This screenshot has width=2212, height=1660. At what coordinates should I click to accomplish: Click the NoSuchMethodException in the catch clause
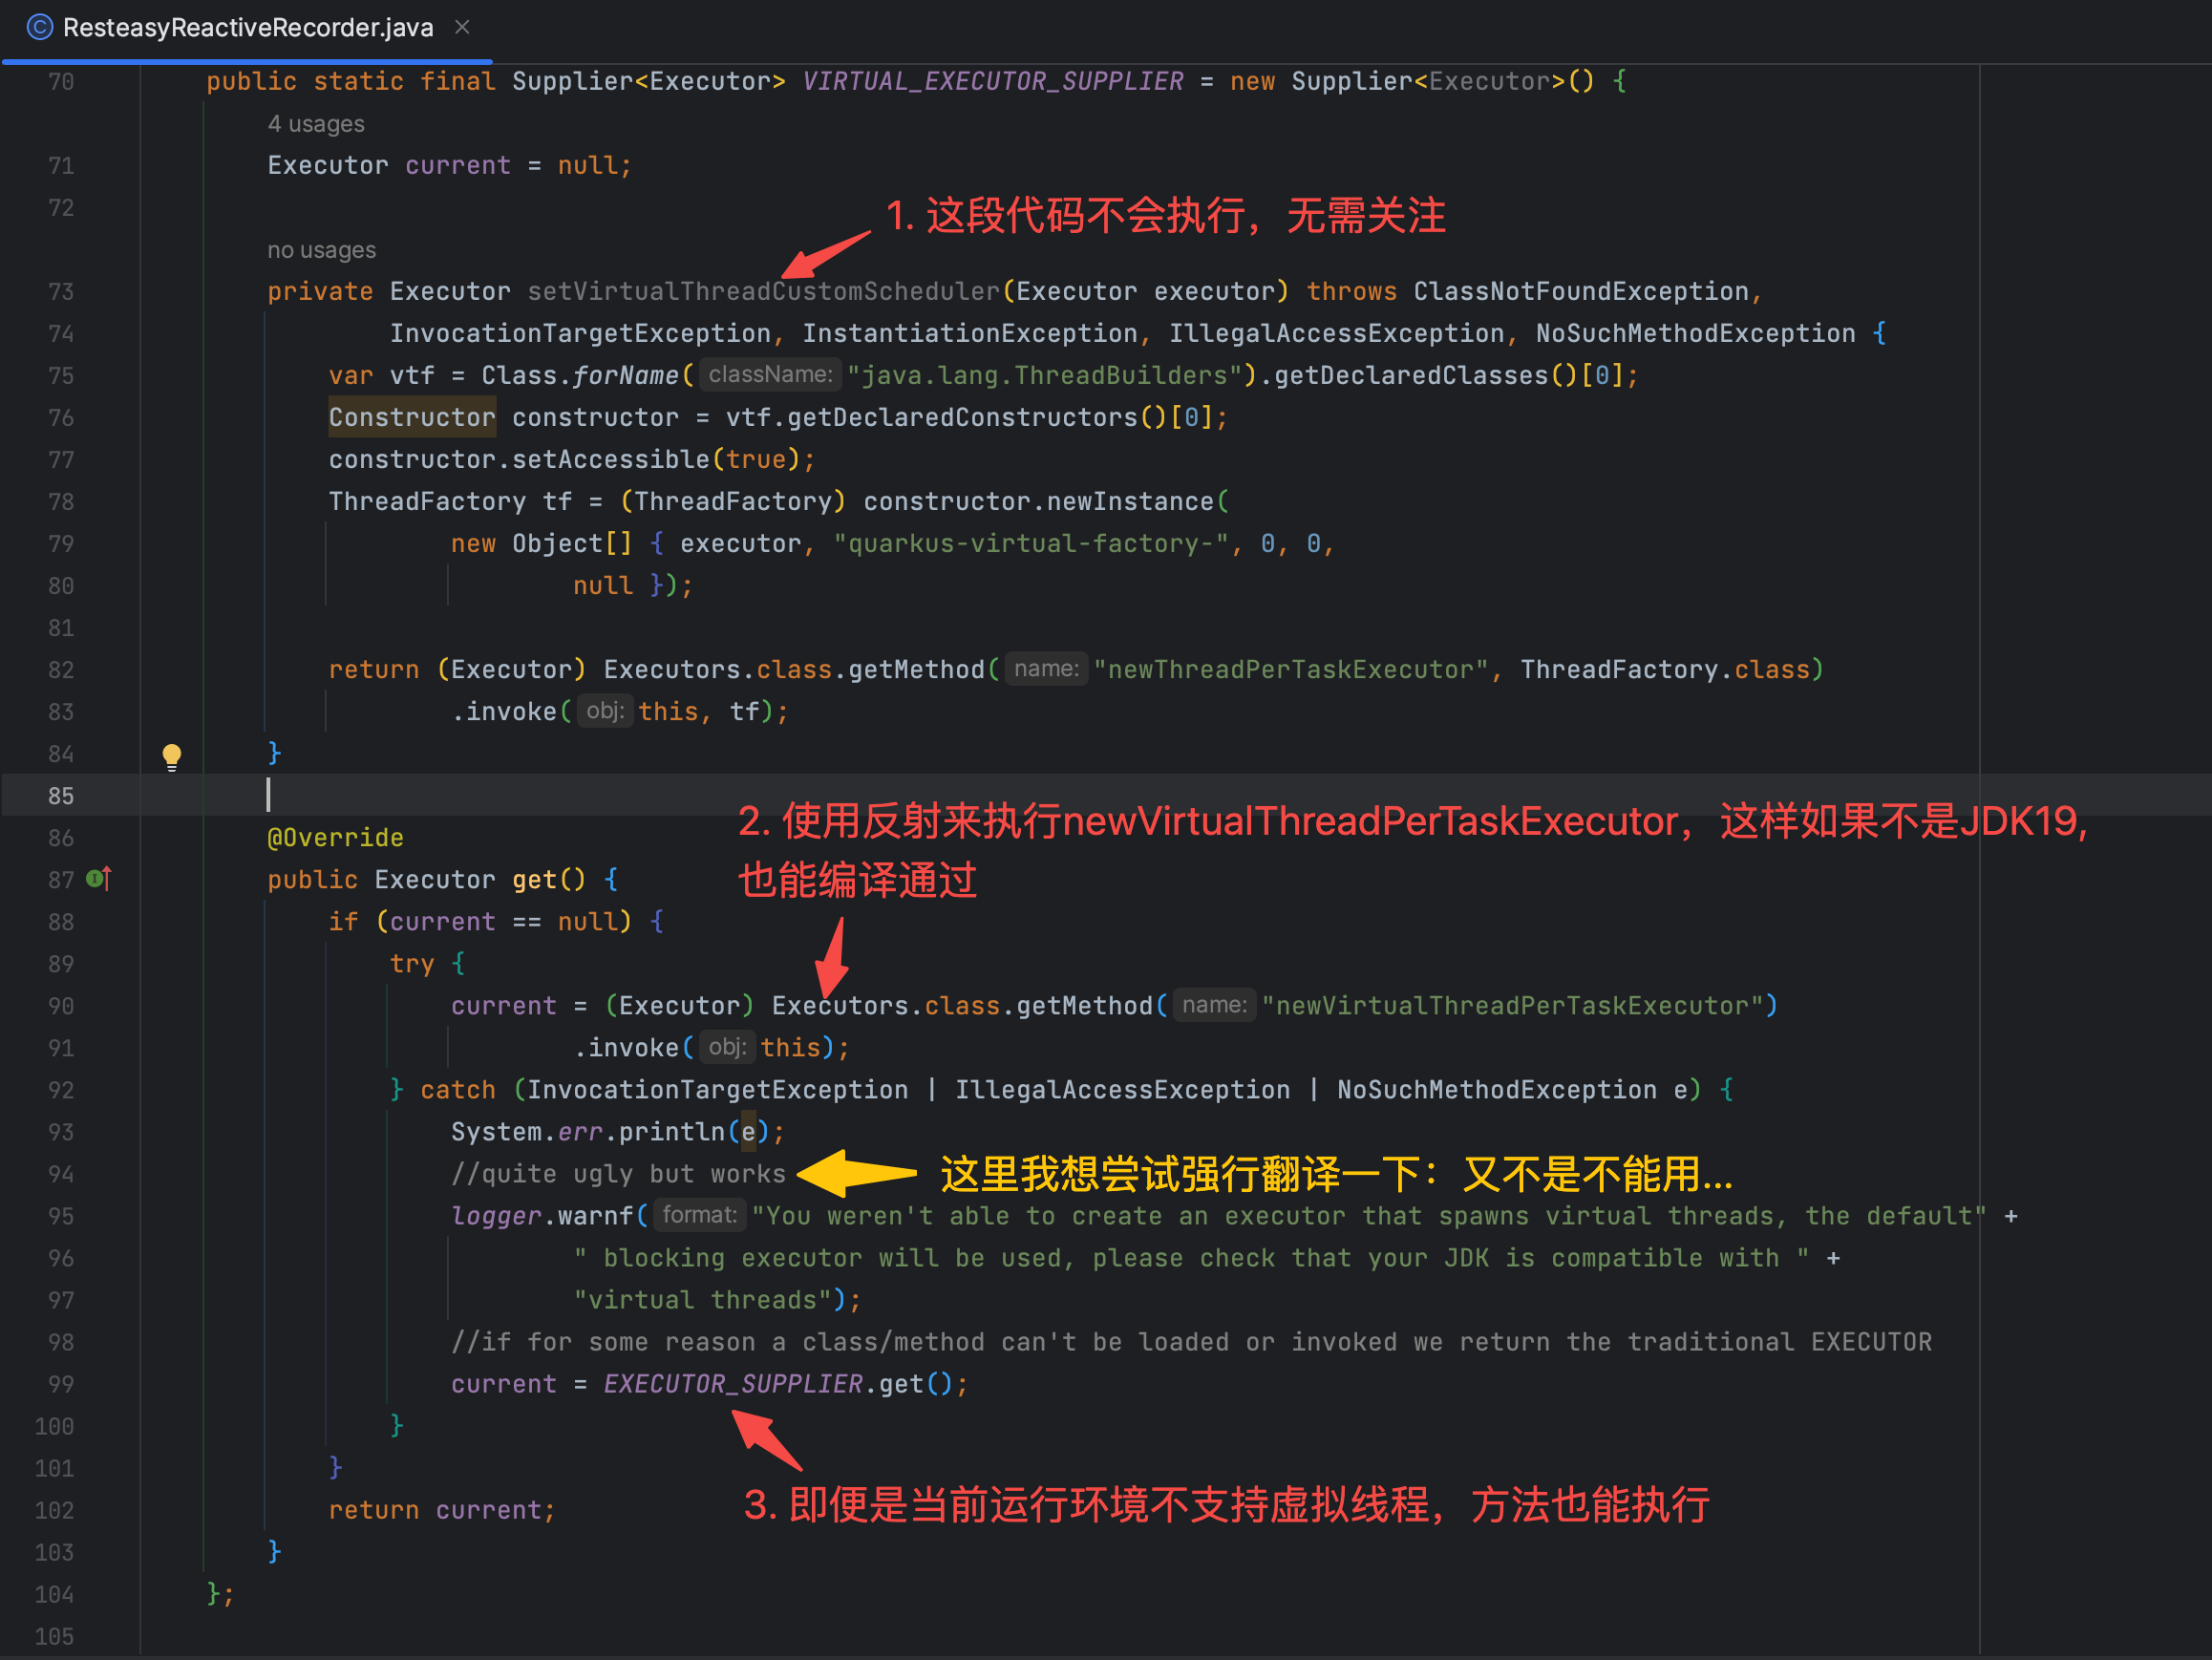(x=1496, y=1089)
